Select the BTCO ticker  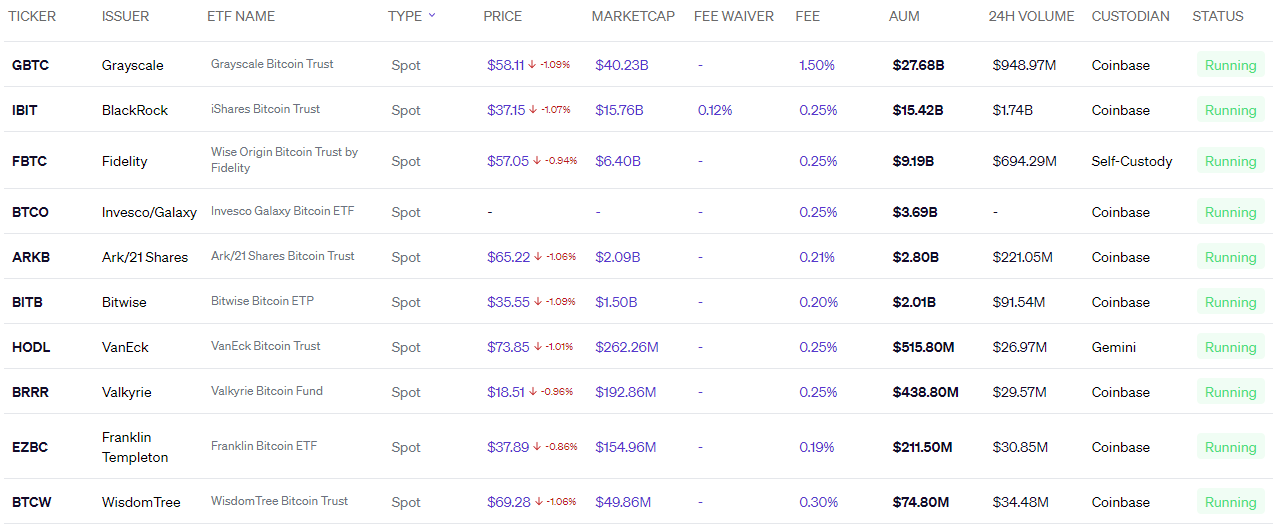click(30, 212)
